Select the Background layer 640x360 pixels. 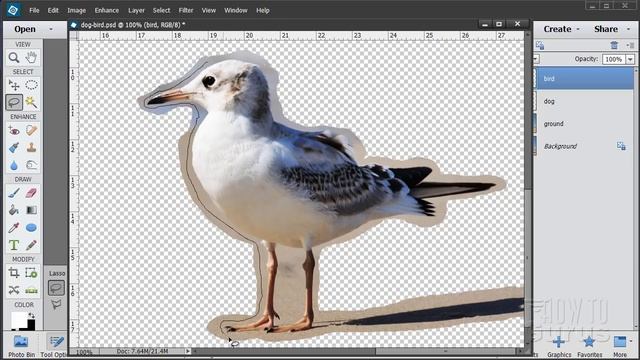[584, 146]
